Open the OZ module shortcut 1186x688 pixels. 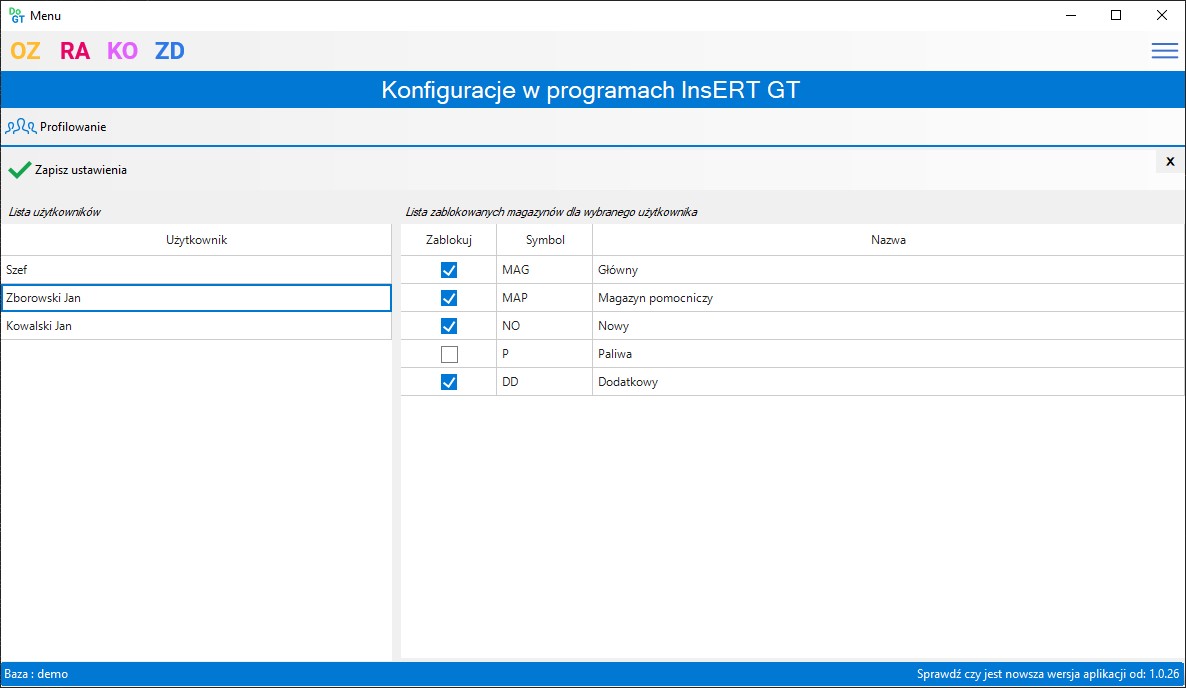(25, 51)
